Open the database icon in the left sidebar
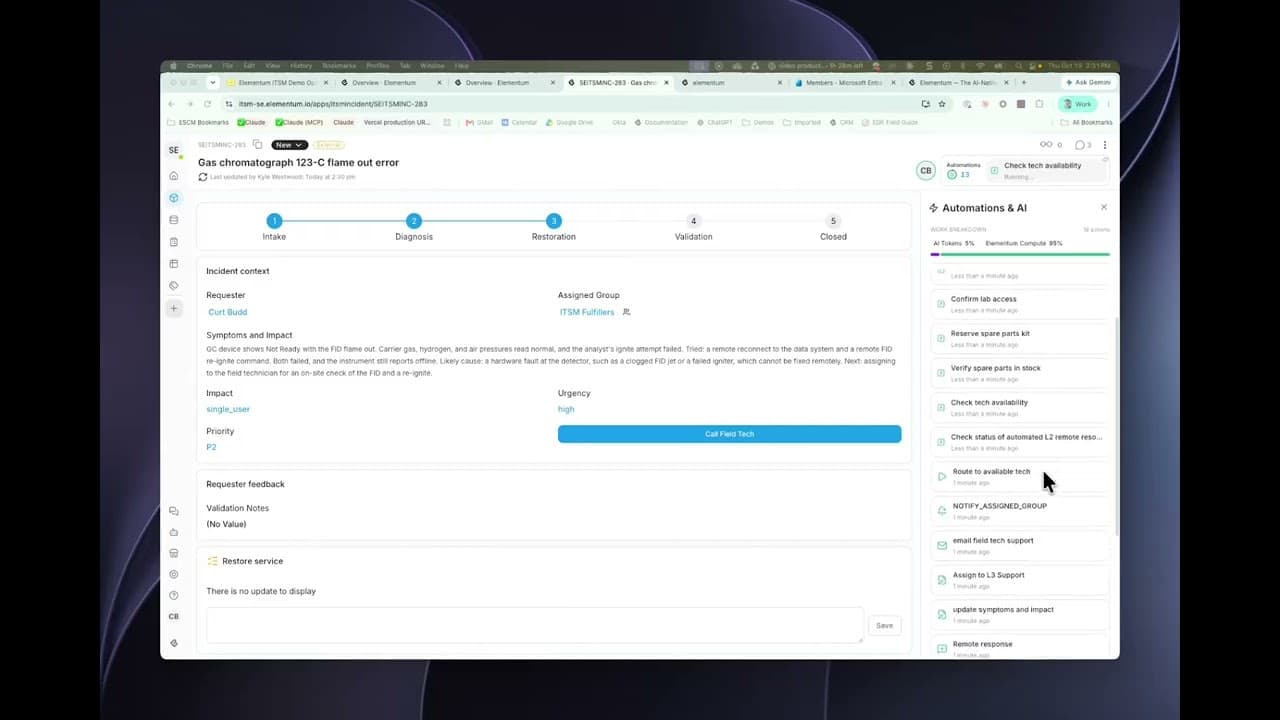 pyautogui.click(x=174, y=220)
